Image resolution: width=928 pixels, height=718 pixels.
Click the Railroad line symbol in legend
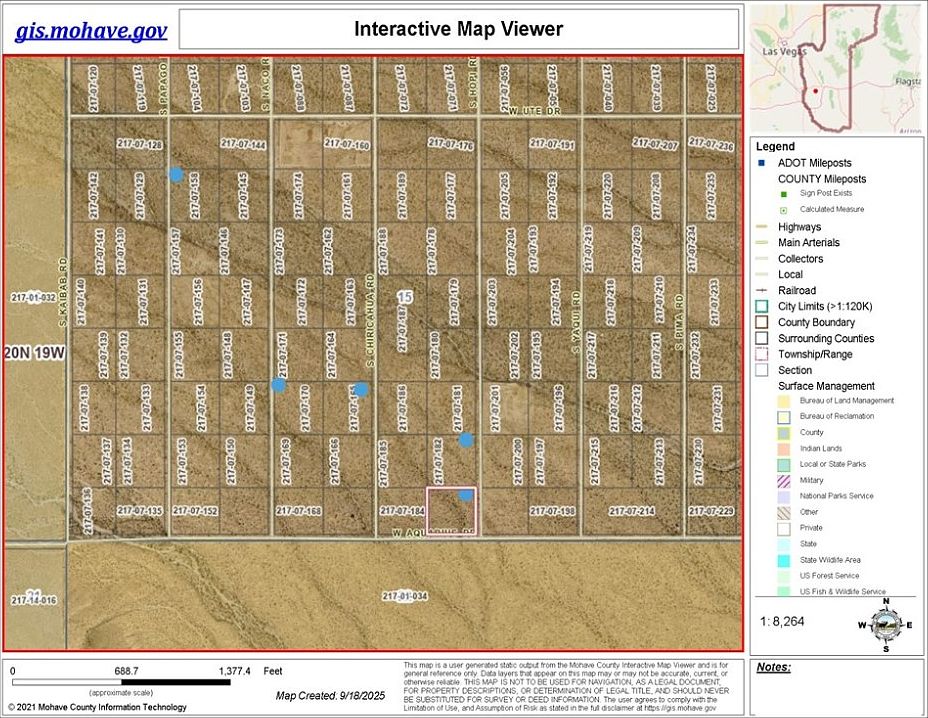click(x=761, y=291)
